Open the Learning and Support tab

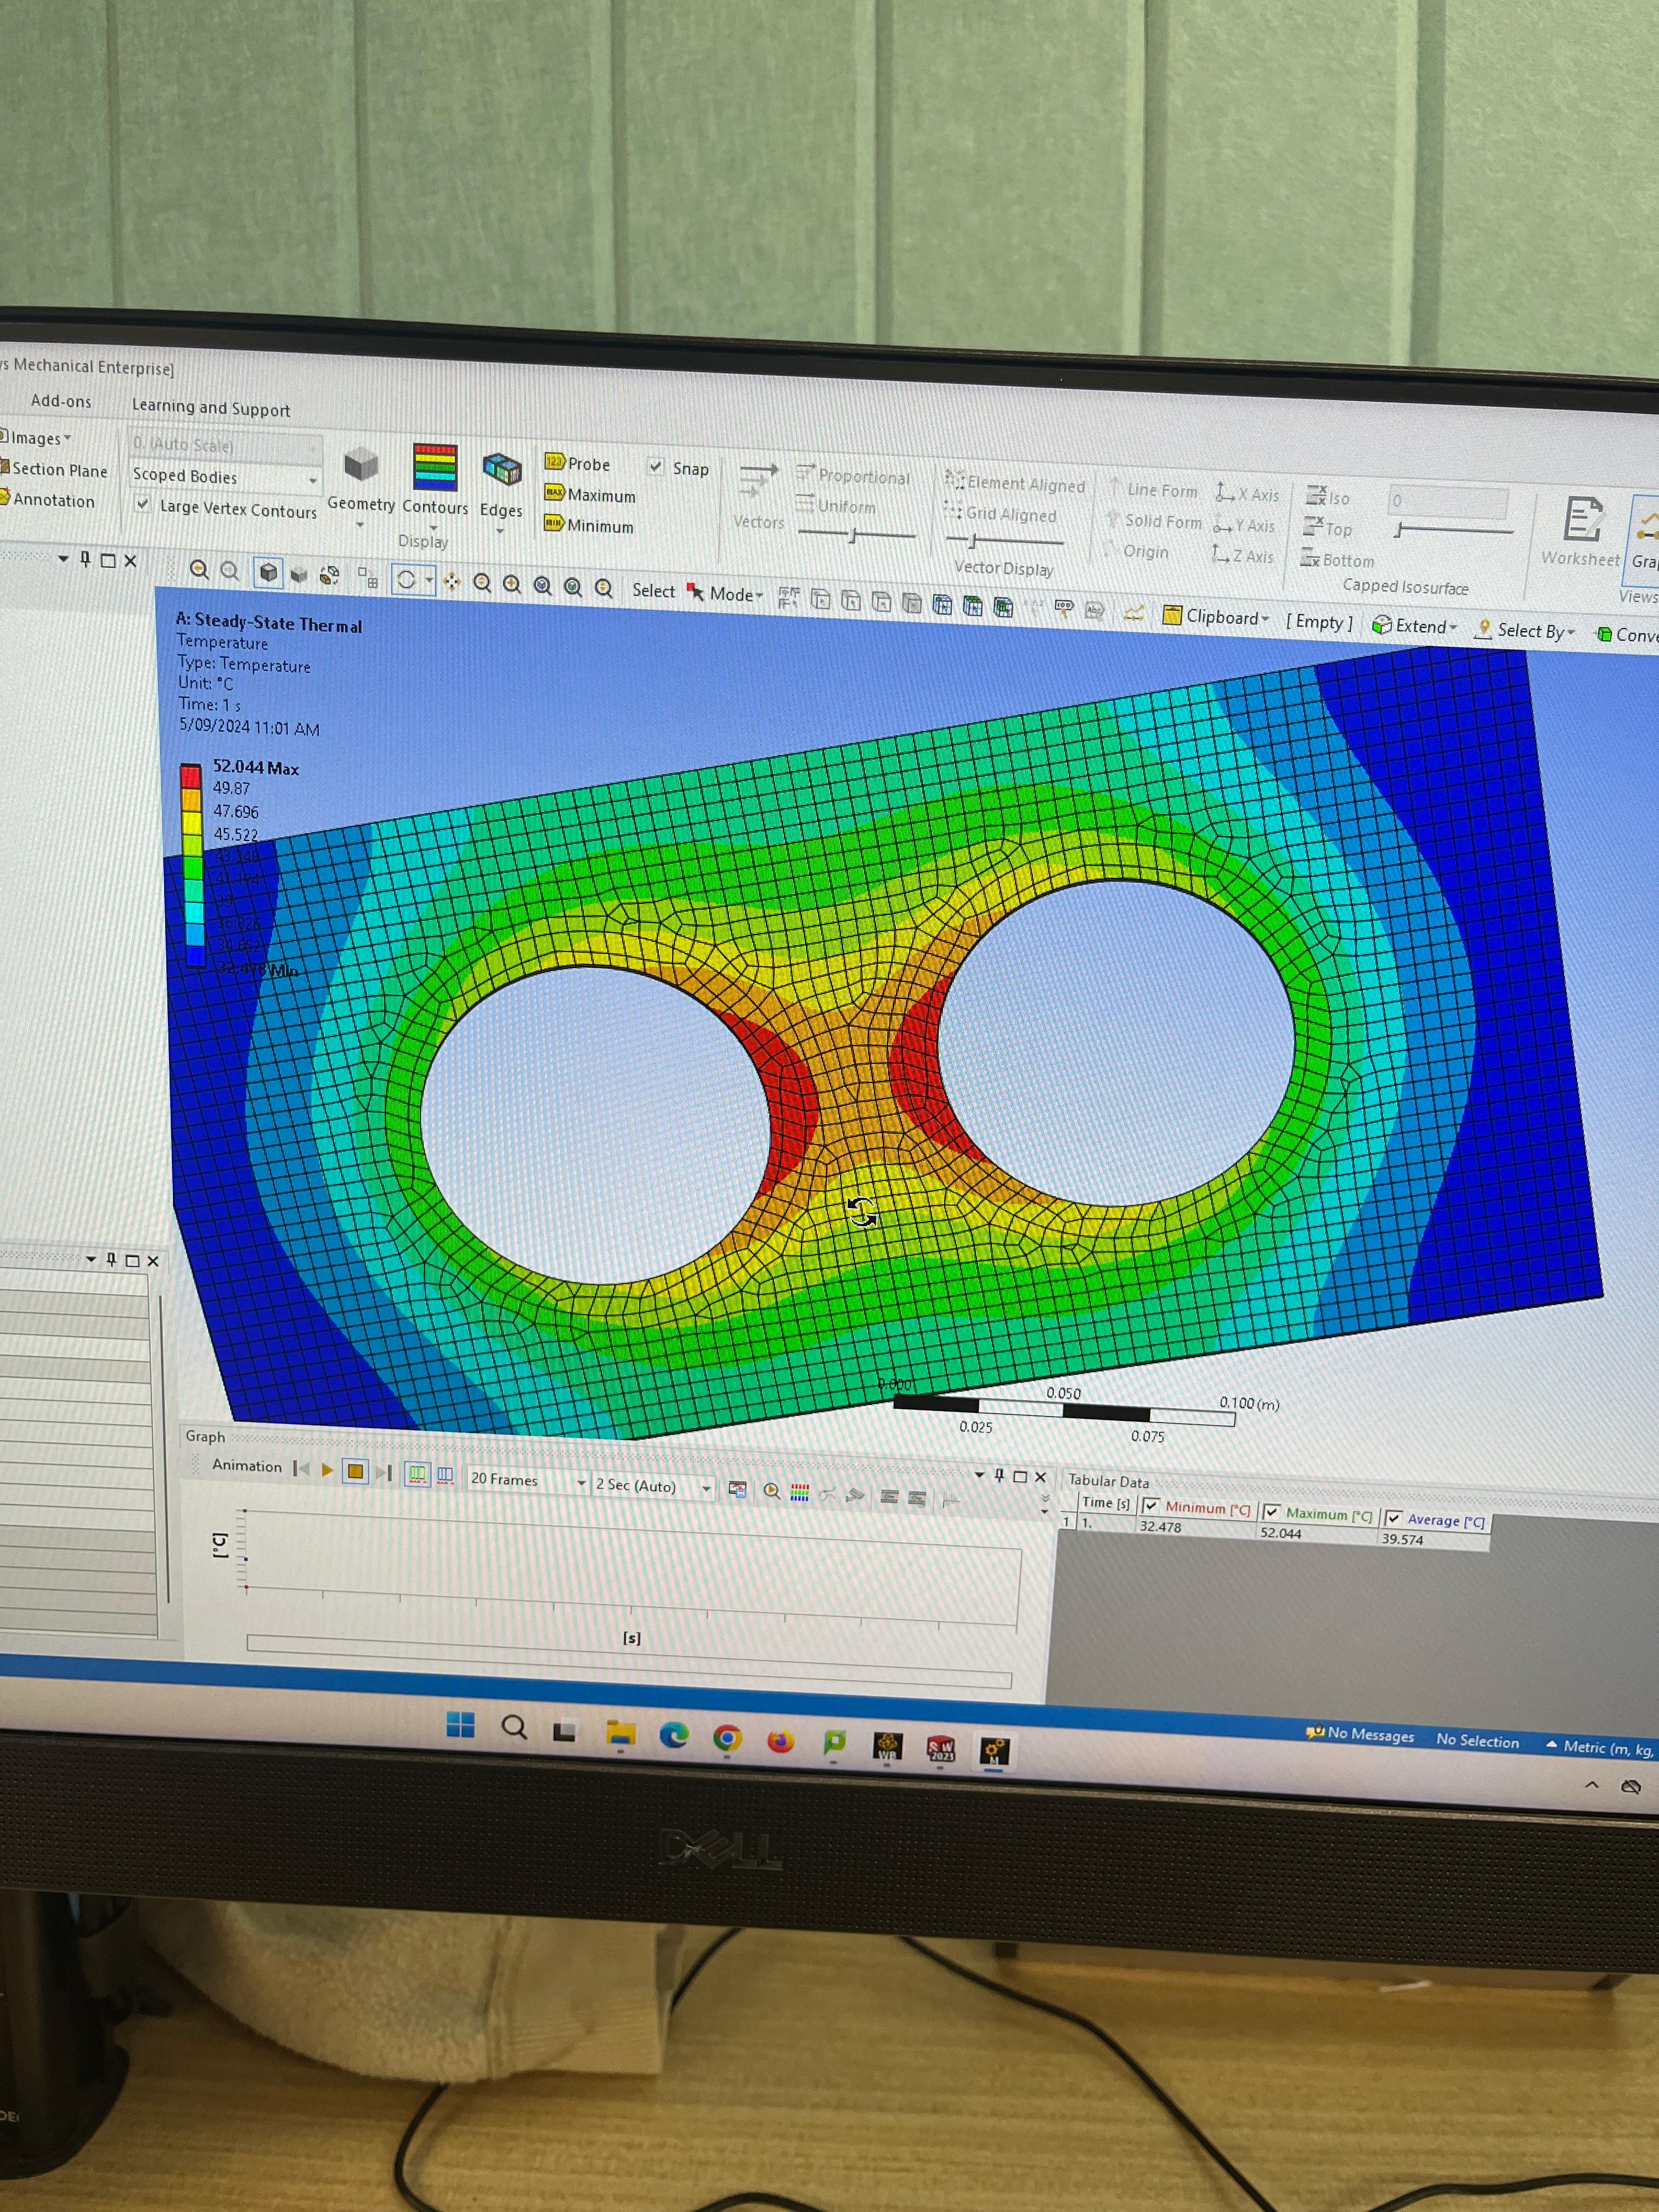211,408
